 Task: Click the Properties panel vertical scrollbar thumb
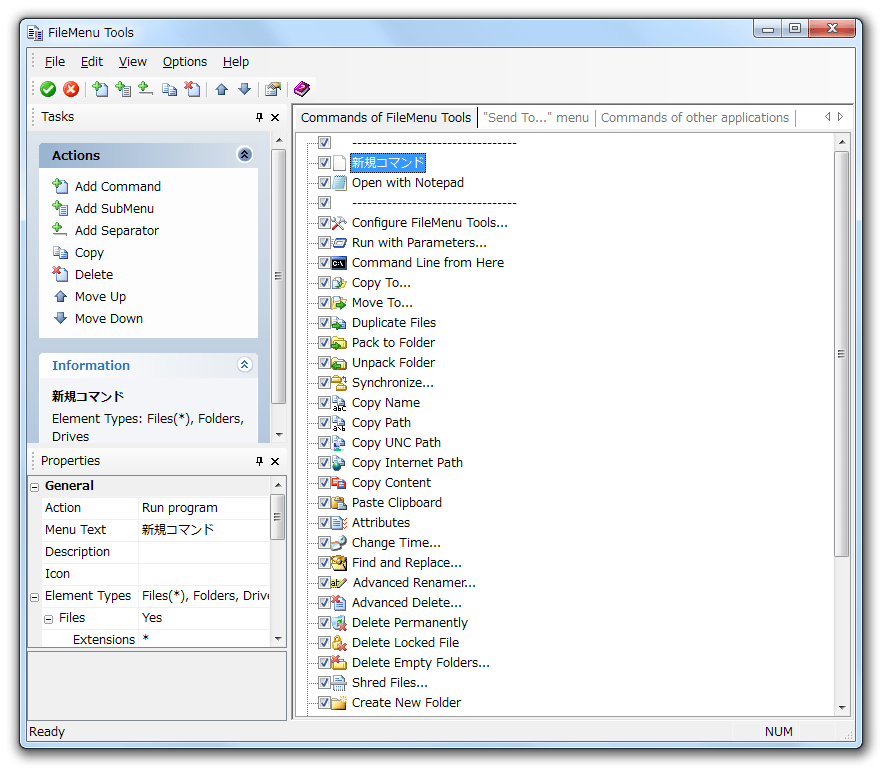[277, 517]
